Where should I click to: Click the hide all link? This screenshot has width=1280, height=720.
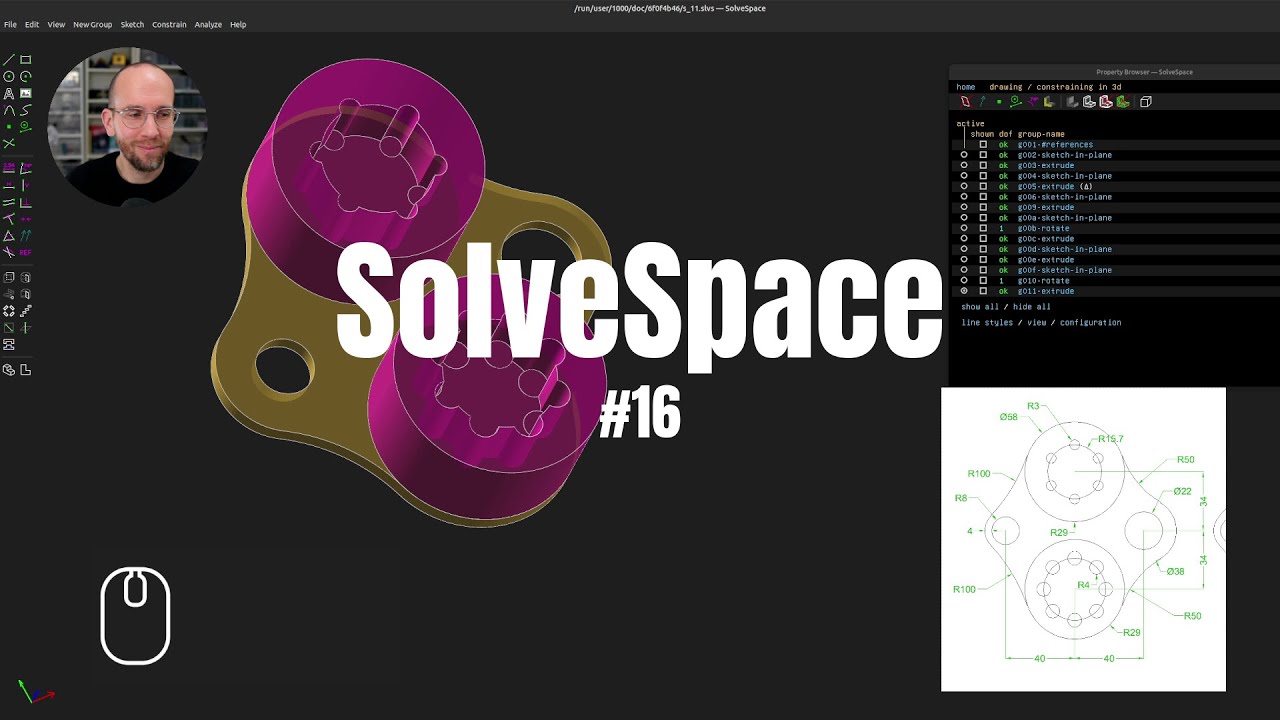[x=1031, y=307]
